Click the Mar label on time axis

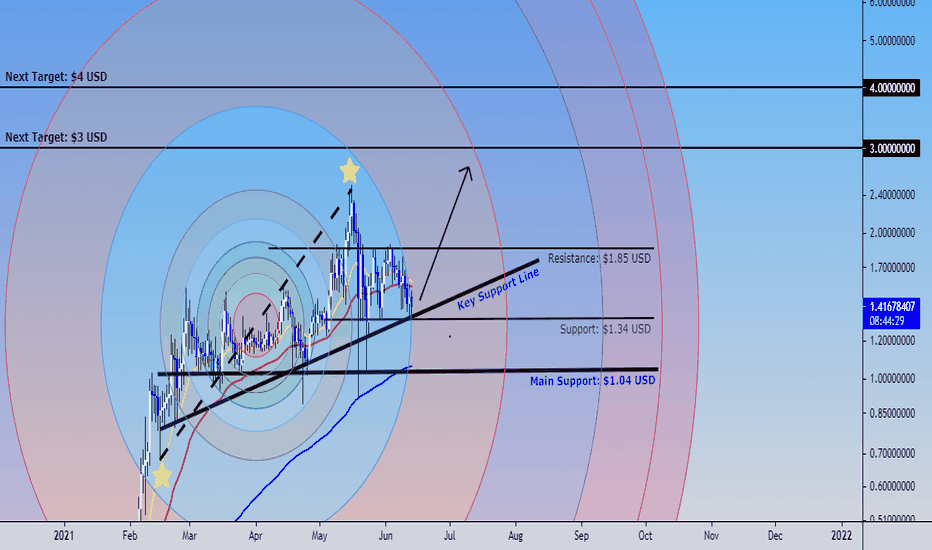(x=189, y=536)
